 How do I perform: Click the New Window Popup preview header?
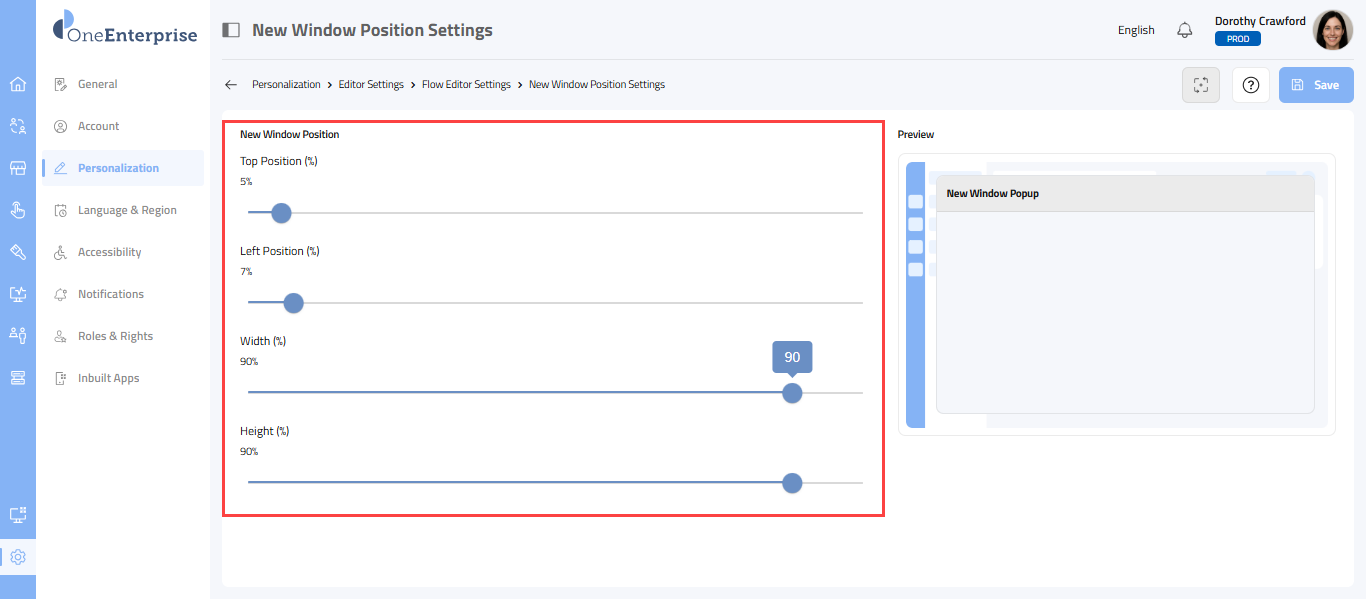tap(1124, 193)
